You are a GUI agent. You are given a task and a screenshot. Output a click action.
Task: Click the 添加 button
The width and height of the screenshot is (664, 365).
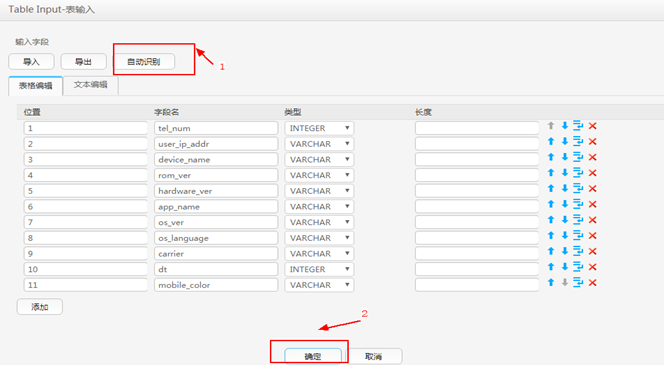[40, 307]
